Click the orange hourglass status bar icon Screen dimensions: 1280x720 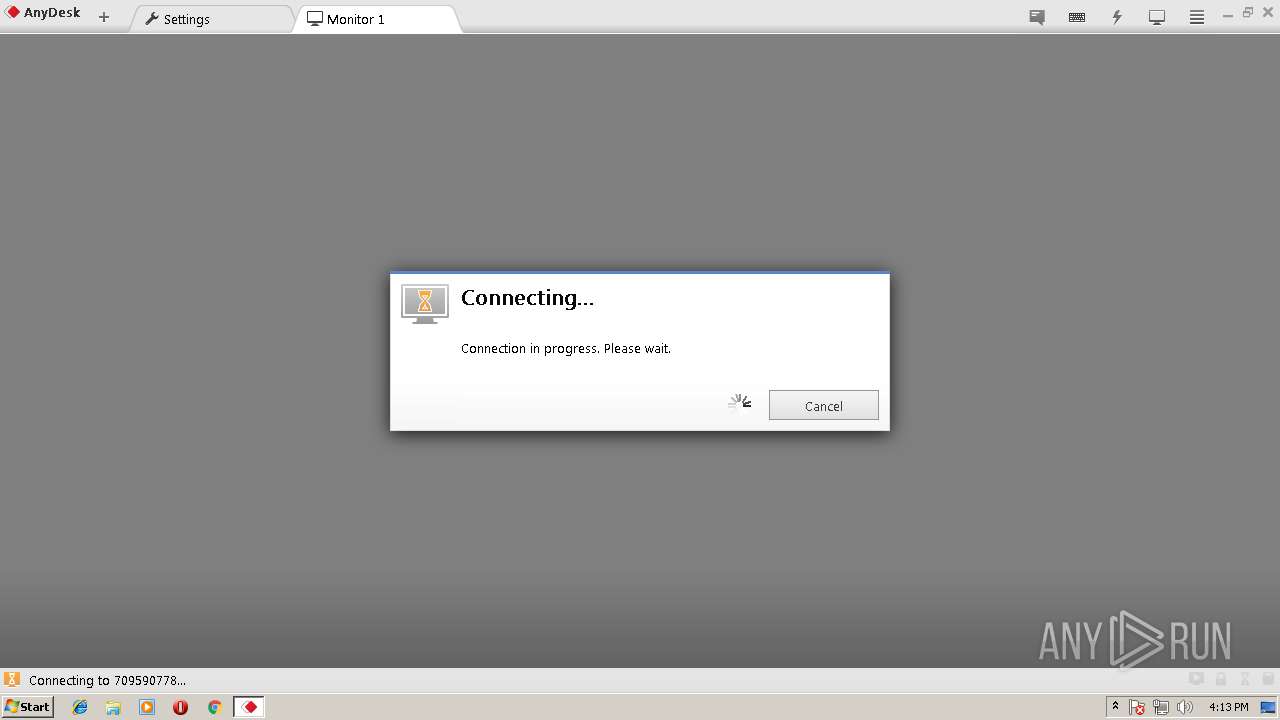[12, 679]
